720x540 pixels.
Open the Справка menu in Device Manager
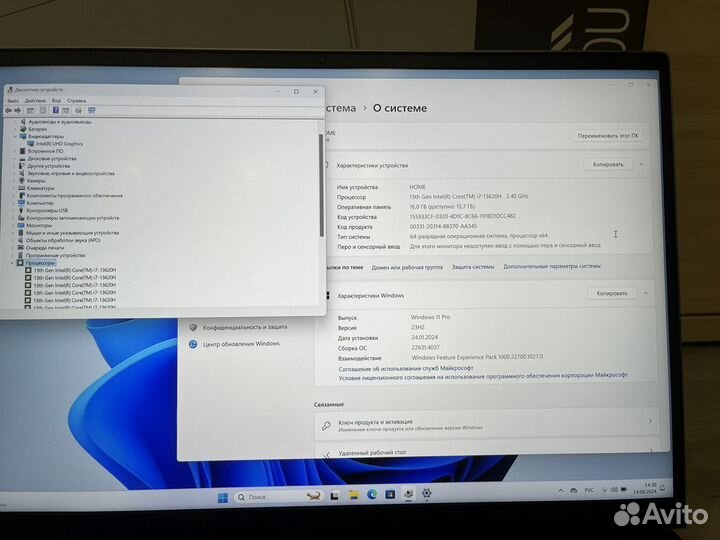(x=76, y=101)
